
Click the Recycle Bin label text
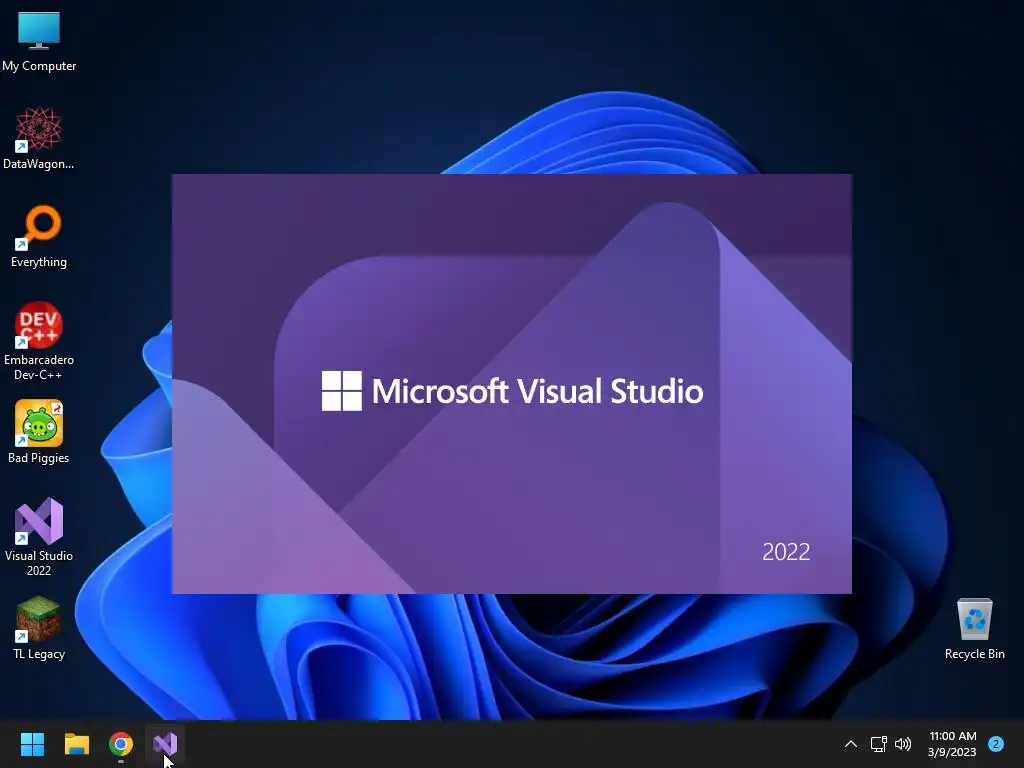[974, 654]
